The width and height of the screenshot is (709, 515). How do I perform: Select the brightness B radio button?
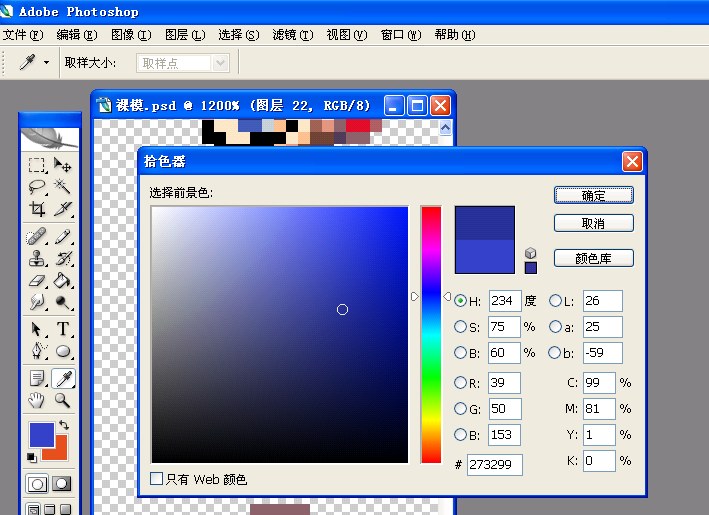coord(460,352)
